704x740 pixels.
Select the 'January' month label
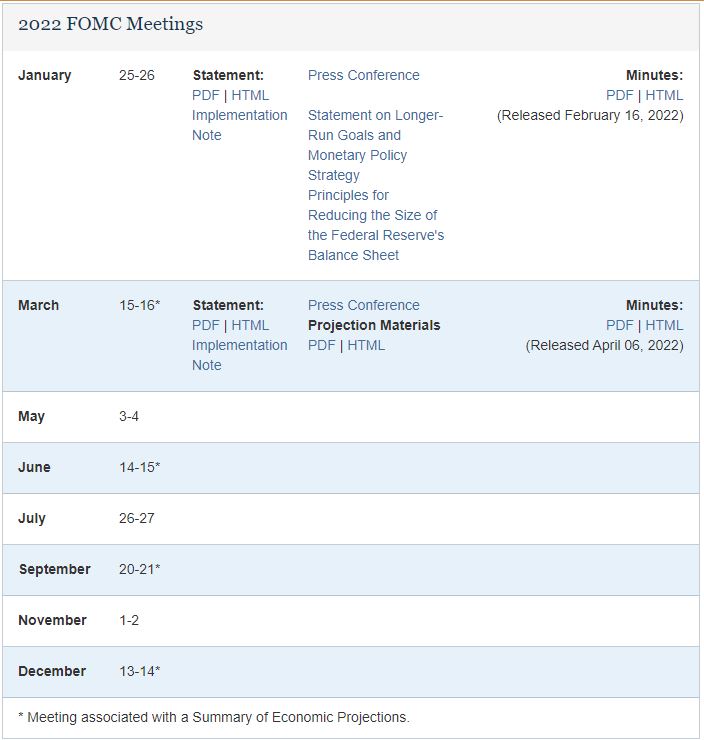45,76
